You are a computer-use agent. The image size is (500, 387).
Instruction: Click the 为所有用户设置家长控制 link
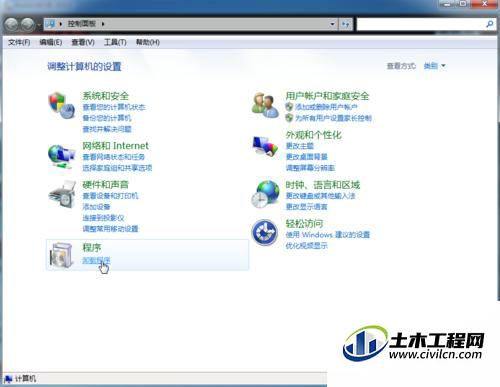(x=333, y=118)
